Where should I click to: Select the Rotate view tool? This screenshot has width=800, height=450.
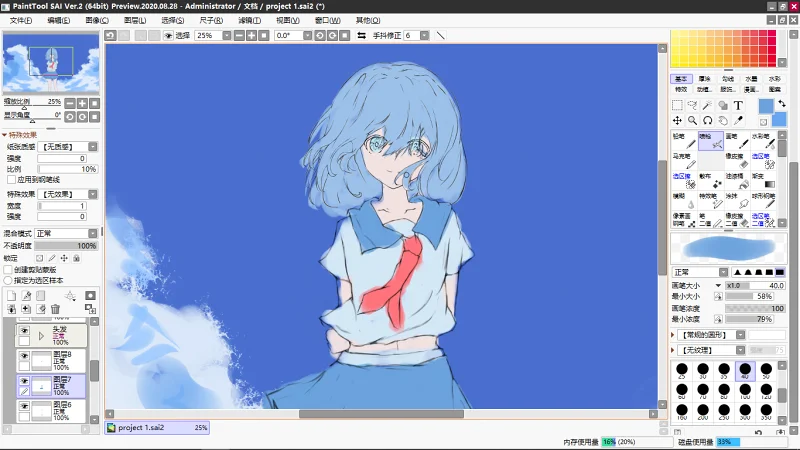[x=708, y=120]
